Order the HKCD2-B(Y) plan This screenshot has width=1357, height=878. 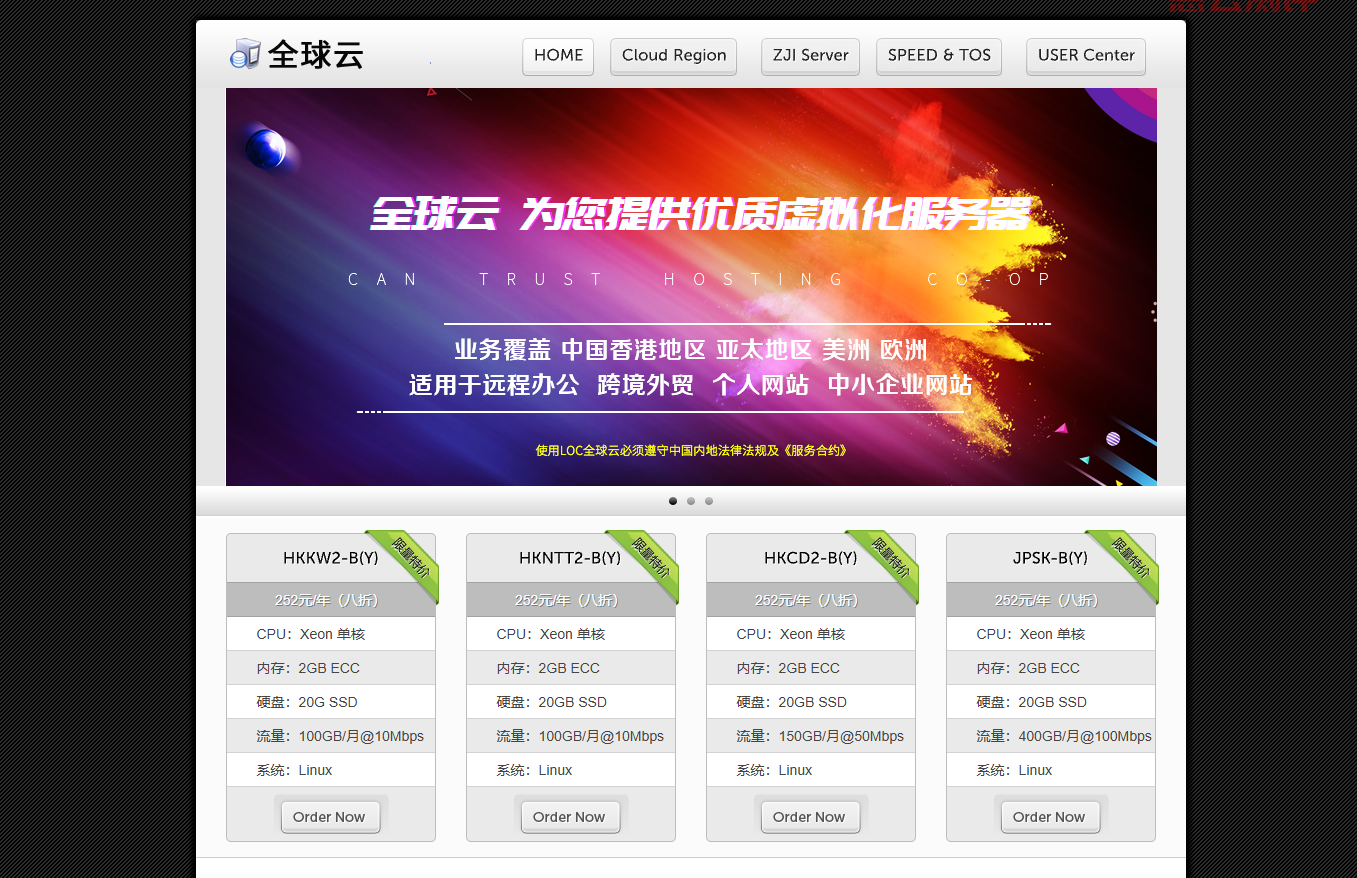point(810,817)
